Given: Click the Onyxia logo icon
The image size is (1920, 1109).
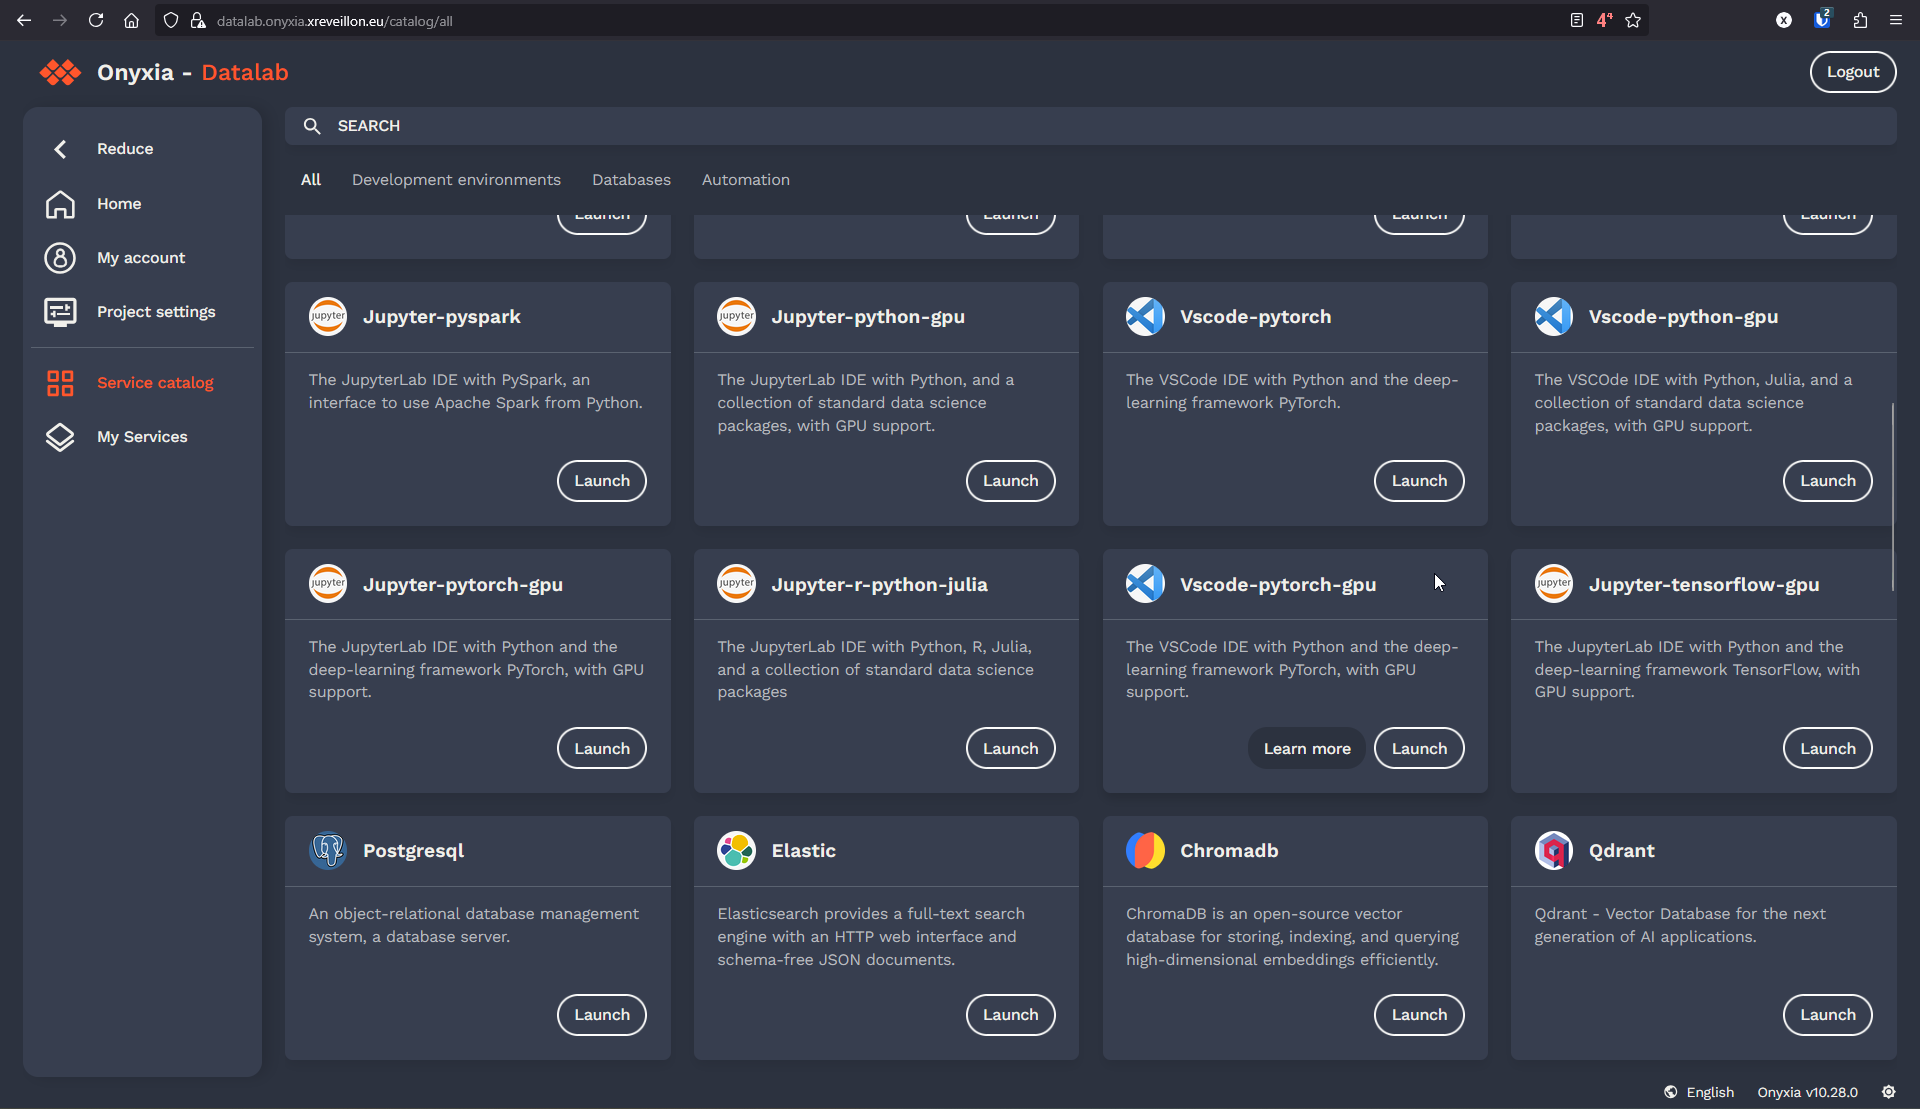Looking at the screenshot, I should point(60,72).
